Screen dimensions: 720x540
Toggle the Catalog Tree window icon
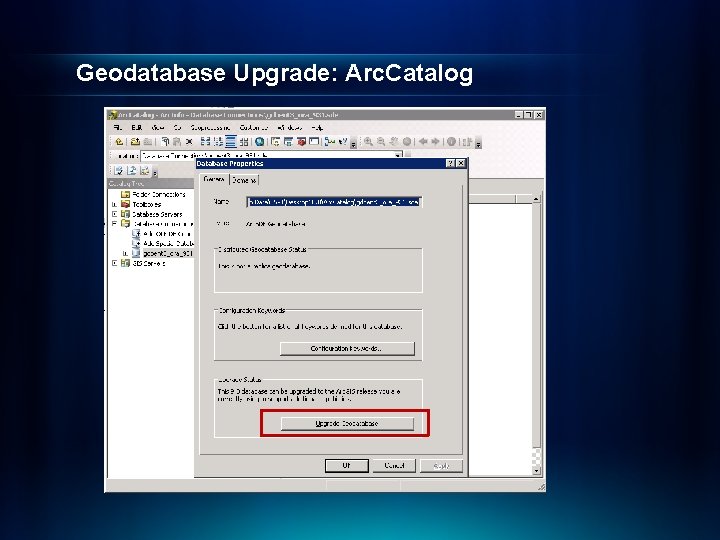click(276, 142)
